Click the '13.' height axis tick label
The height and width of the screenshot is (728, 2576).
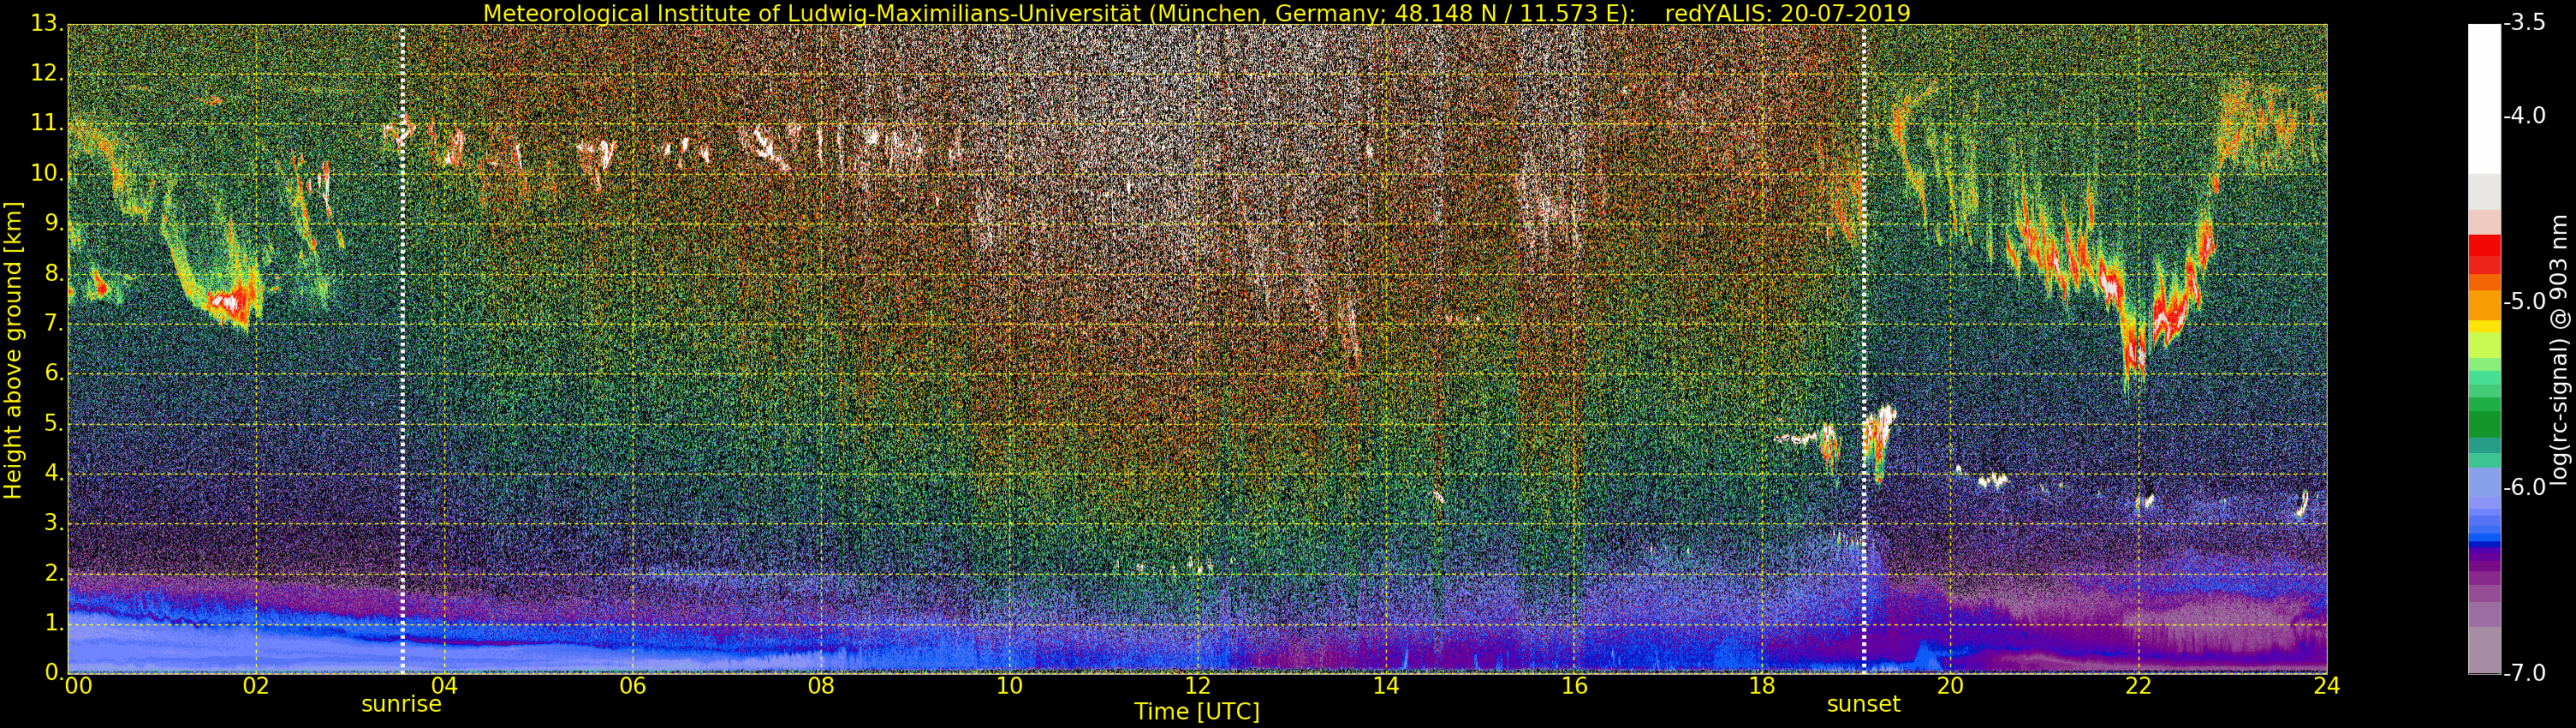(x=47, y=23)
